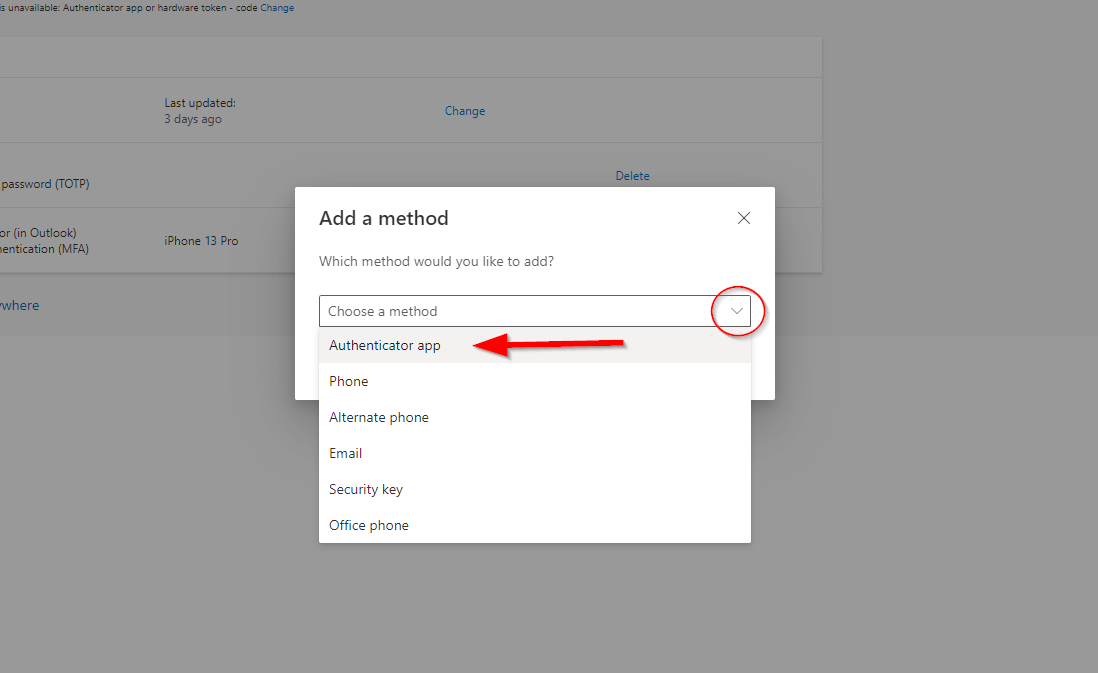Click the Which method would you like prompt
Viewport: 1098px width, 673px height.
click(436, 261)
